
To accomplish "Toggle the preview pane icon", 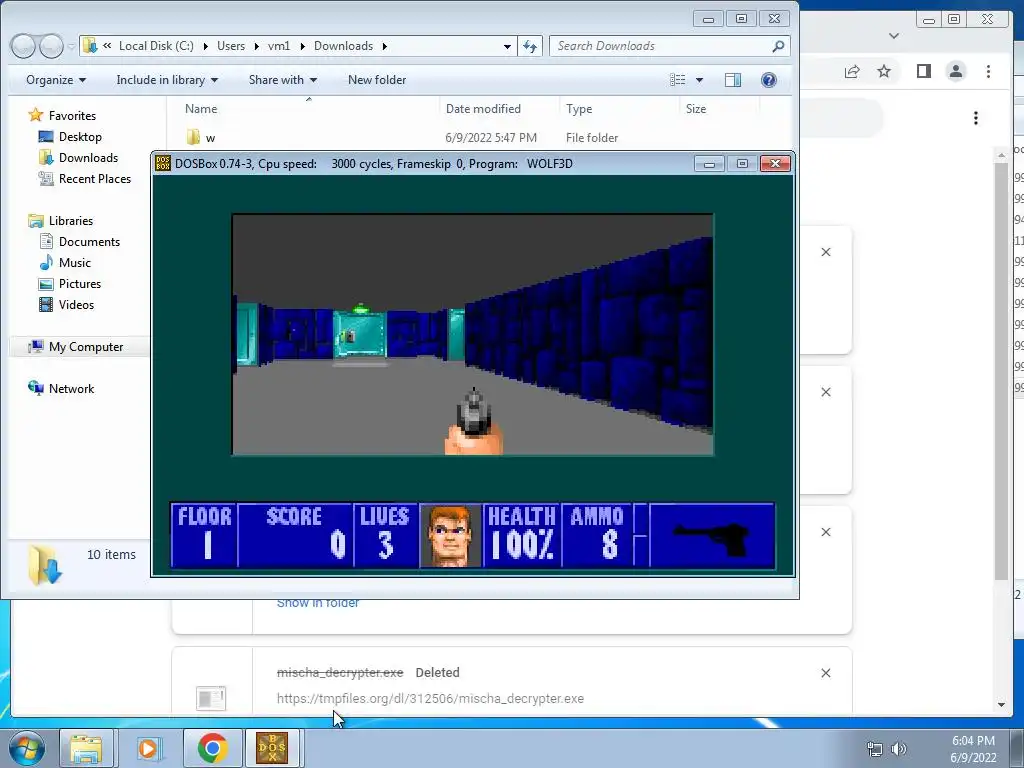I will tap(733, 80).
